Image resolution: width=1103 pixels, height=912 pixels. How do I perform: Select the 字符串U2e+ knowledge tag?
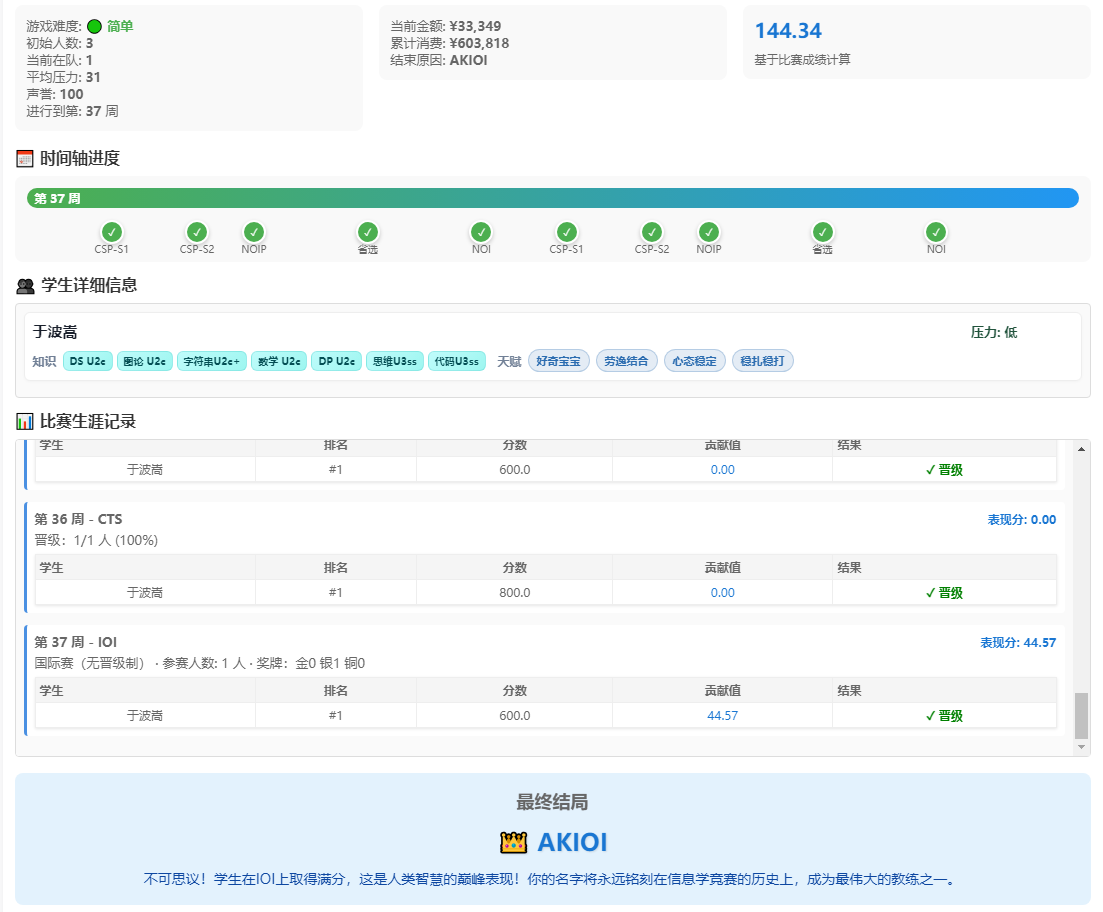212,361
